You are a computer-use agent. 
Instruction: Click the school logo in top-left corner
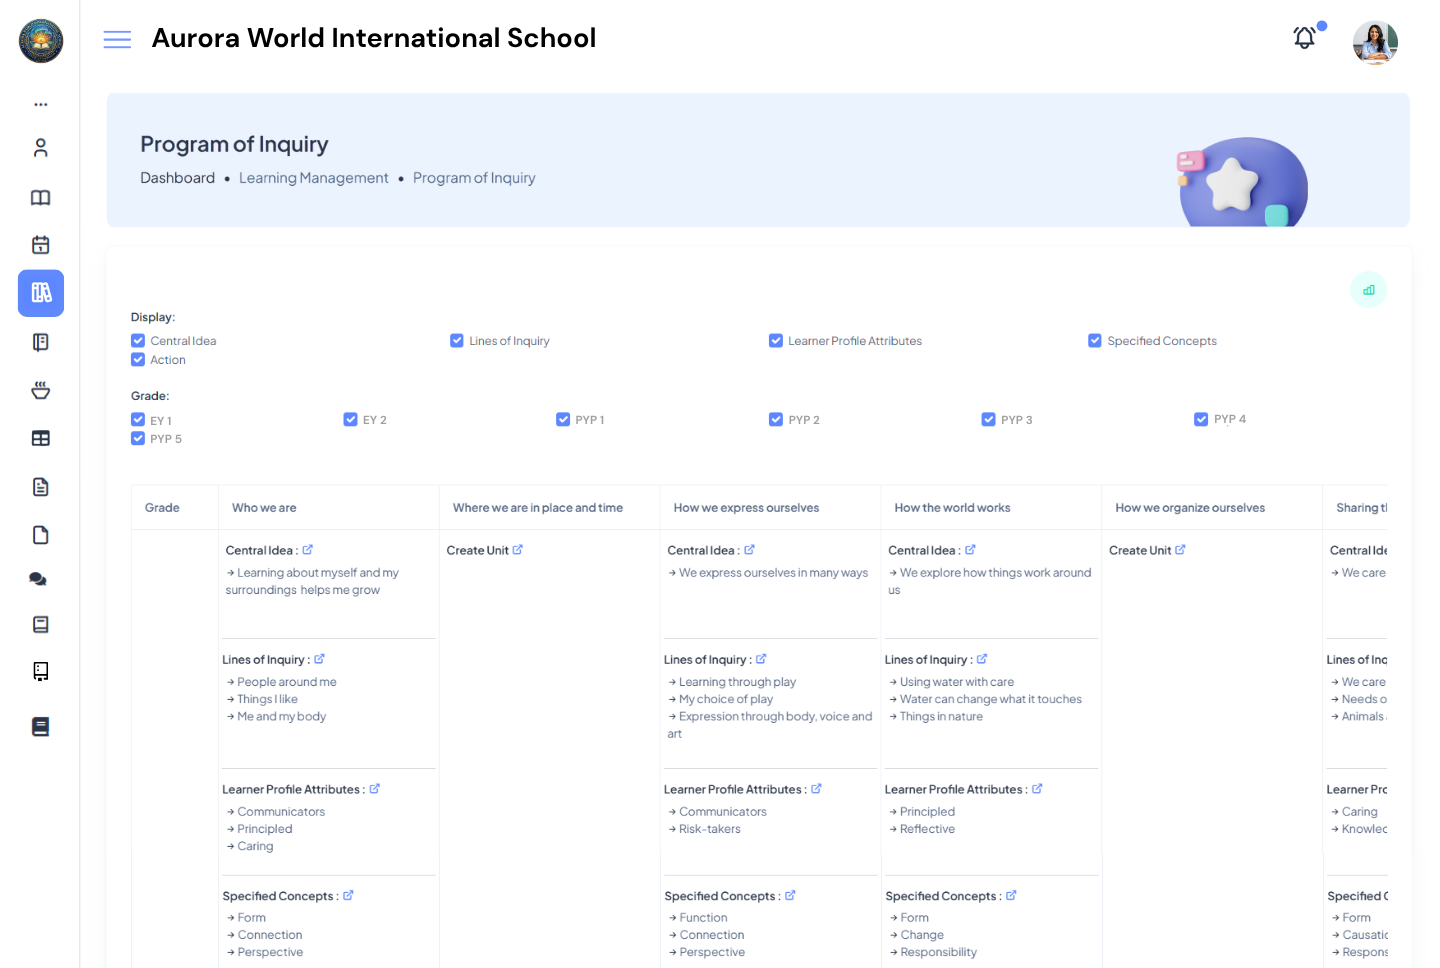point(40,41)
